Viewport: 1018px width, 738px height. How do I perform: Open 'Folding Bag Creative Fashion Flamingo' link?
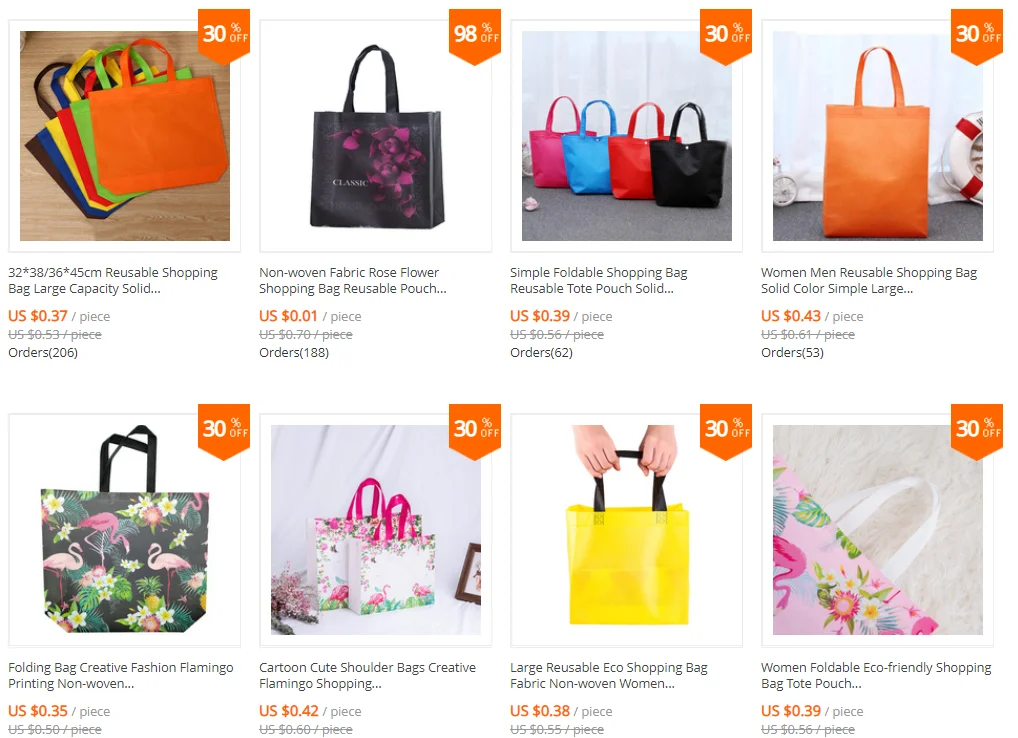click(121, 675)
